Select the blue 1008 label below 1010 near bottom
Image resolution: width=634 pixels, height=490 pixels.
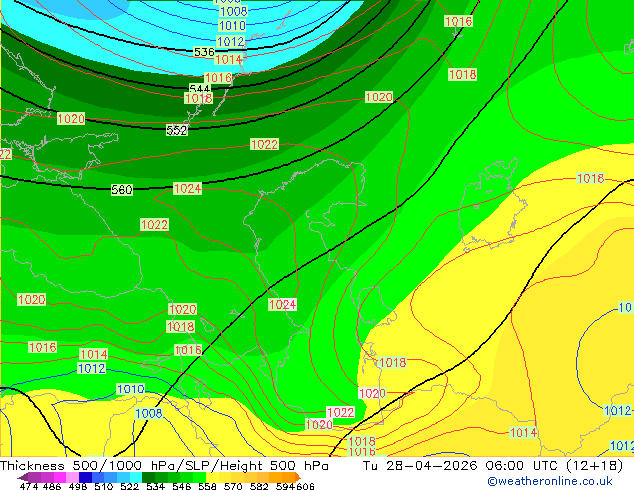[149, 413]
